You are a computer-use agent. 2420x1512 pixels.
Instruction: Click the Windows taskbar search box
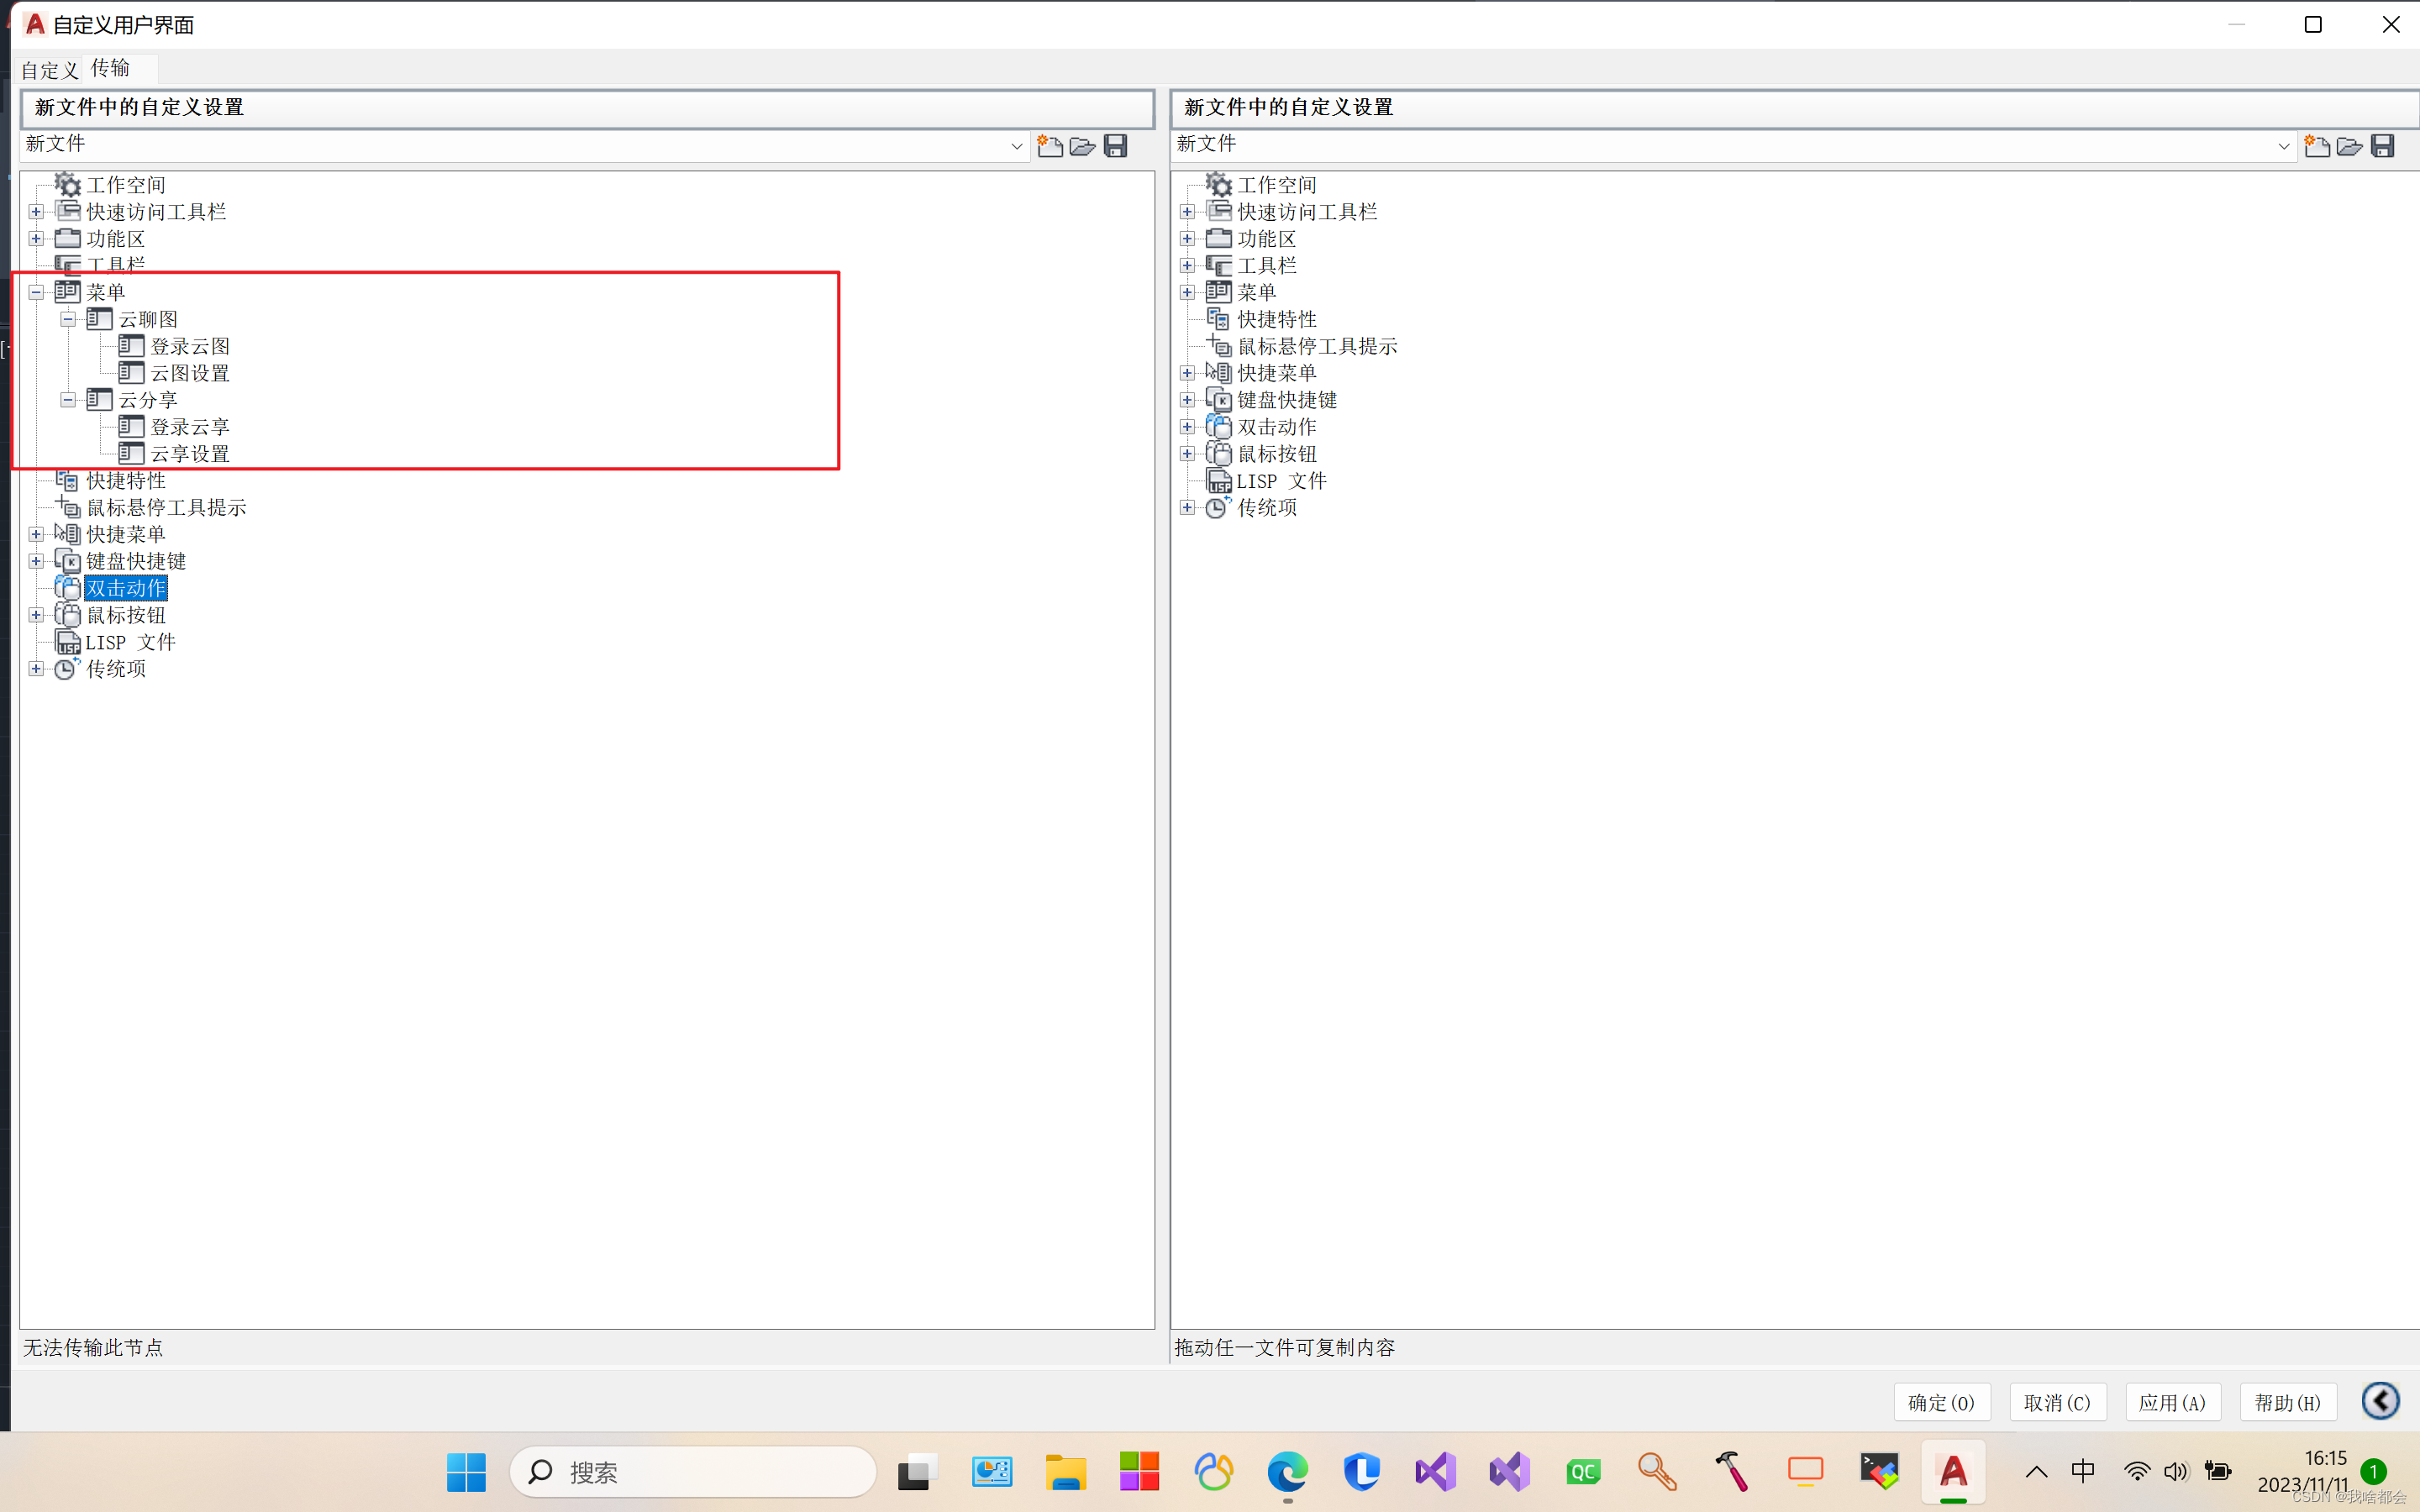coord(692,1472)
